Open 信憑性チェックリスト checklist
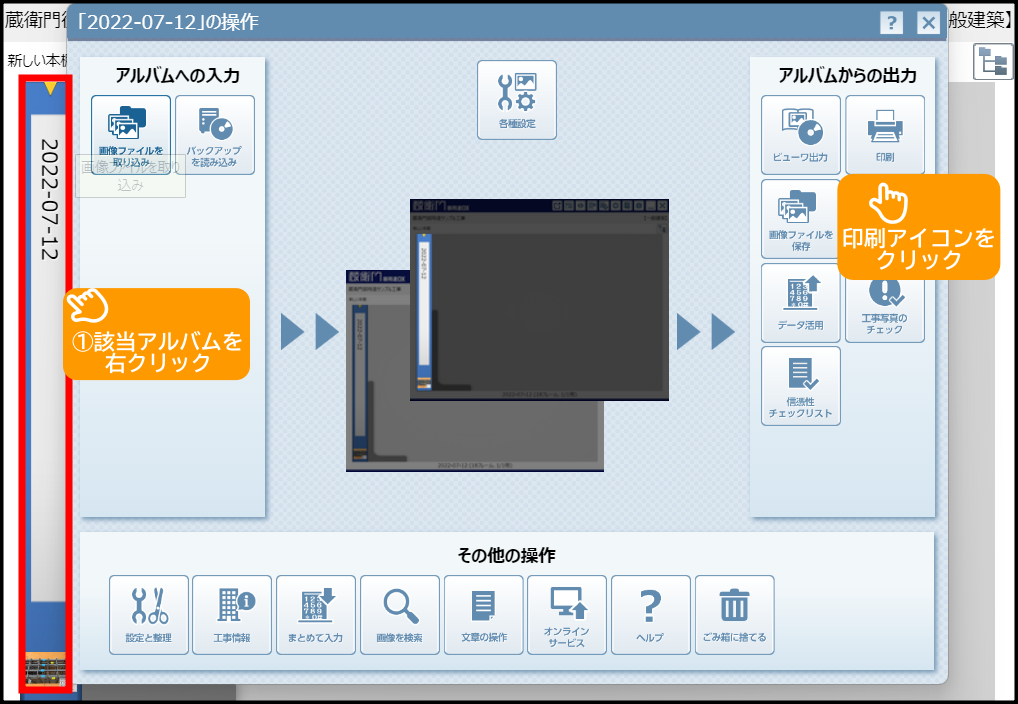The image size is (1018, 704). tap(800, 386)
